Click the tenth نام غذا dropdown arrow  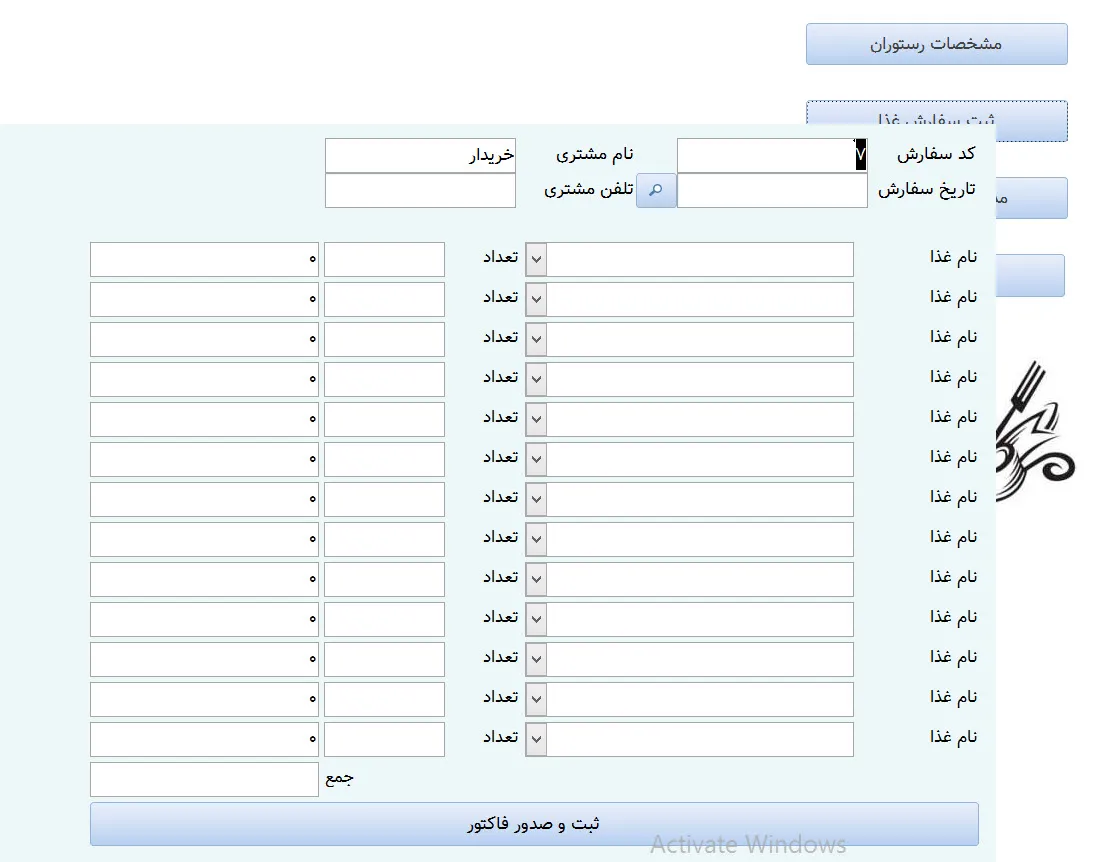(x=536, y=620)
